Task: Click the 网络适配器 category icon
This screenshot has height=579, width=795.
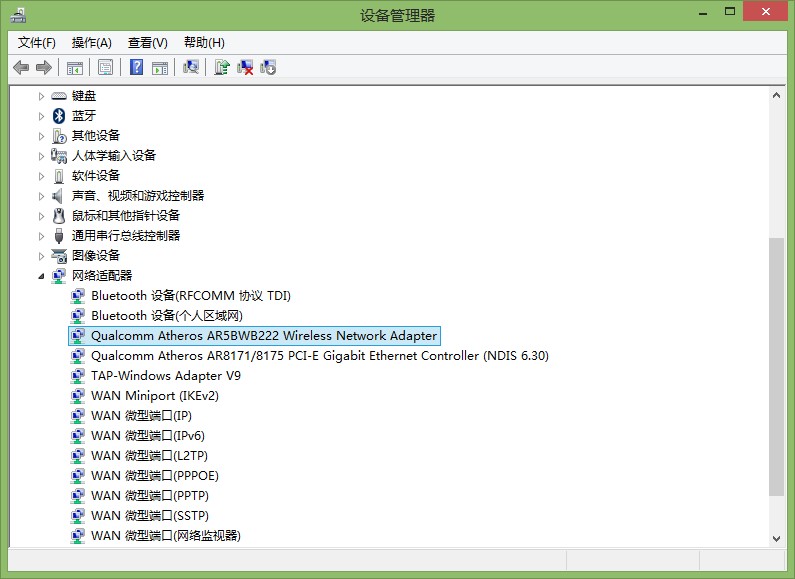Action: tap(59, 276)
